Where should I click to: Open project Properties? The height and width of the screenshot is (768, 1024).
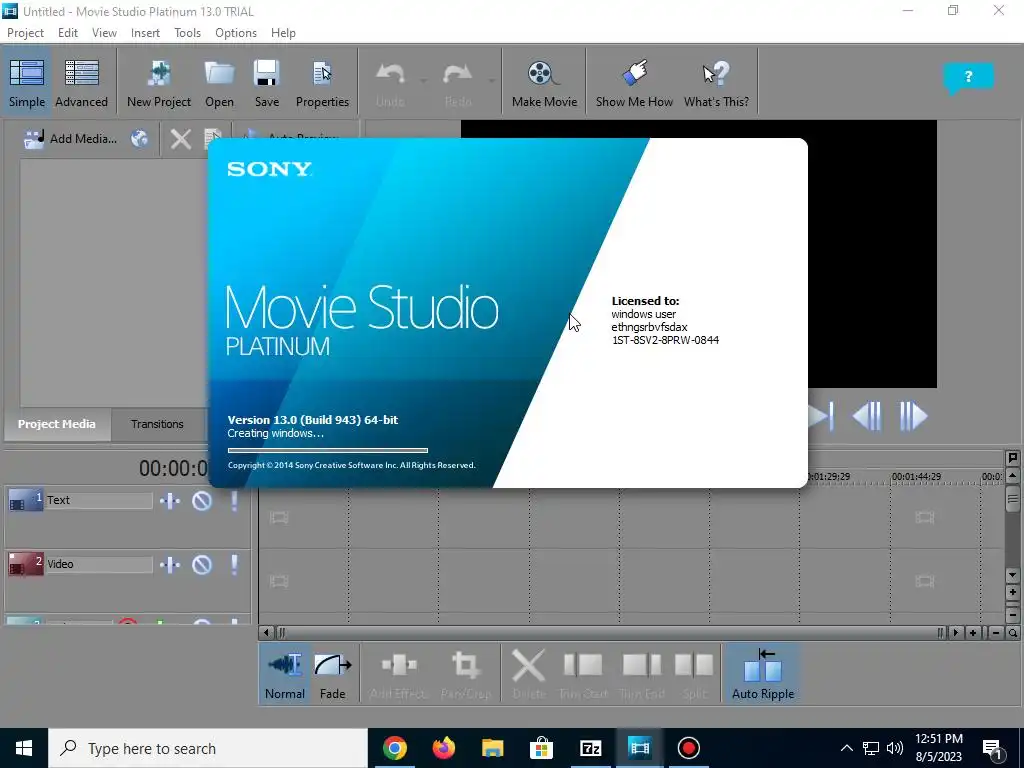pyautogui.click(x=322, y=82)
